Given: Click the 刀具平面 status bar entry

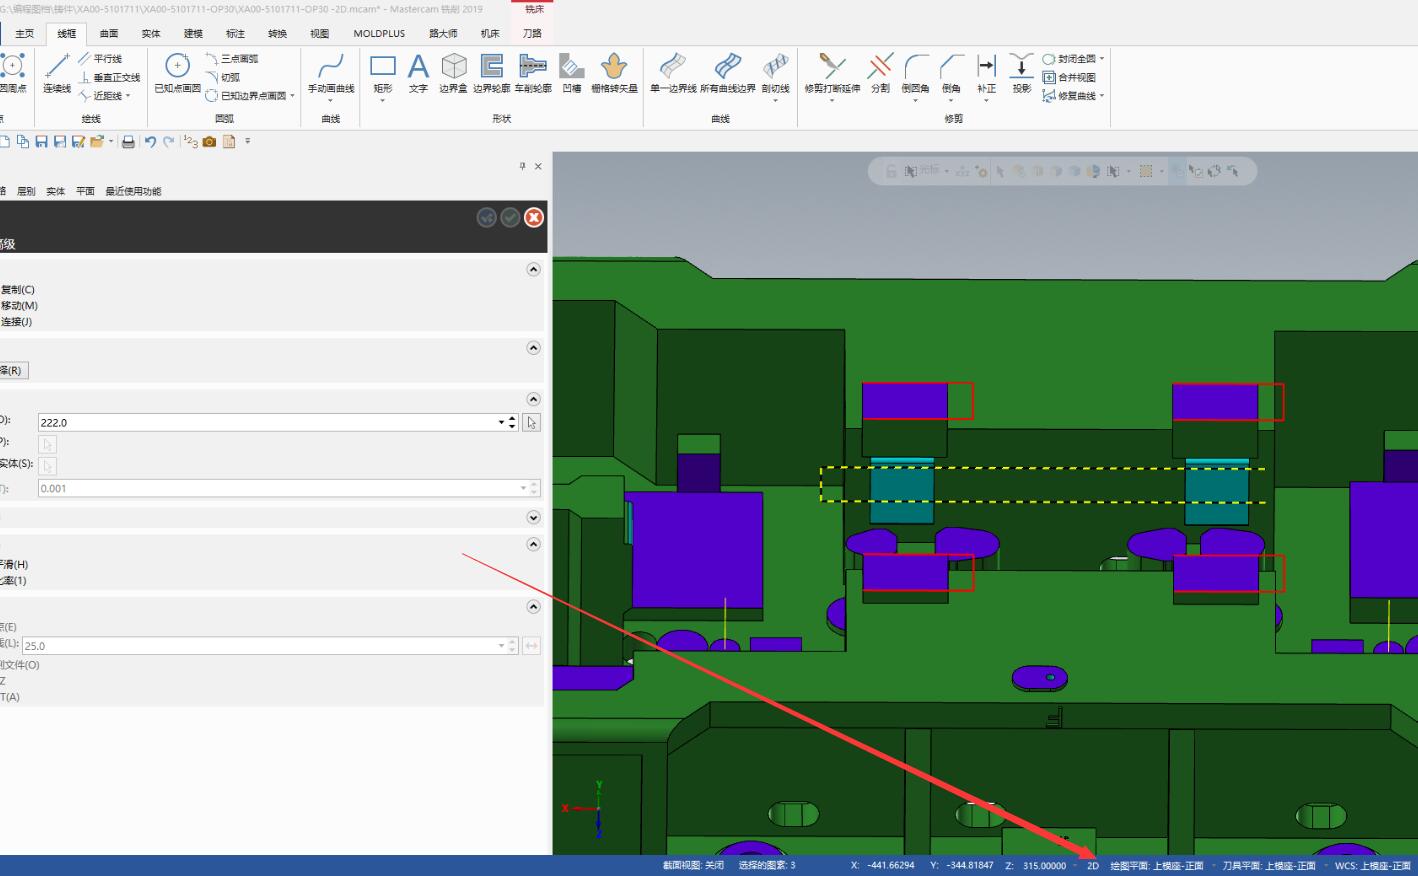Looking at the screenshot, I should (x=1269, y=866).
